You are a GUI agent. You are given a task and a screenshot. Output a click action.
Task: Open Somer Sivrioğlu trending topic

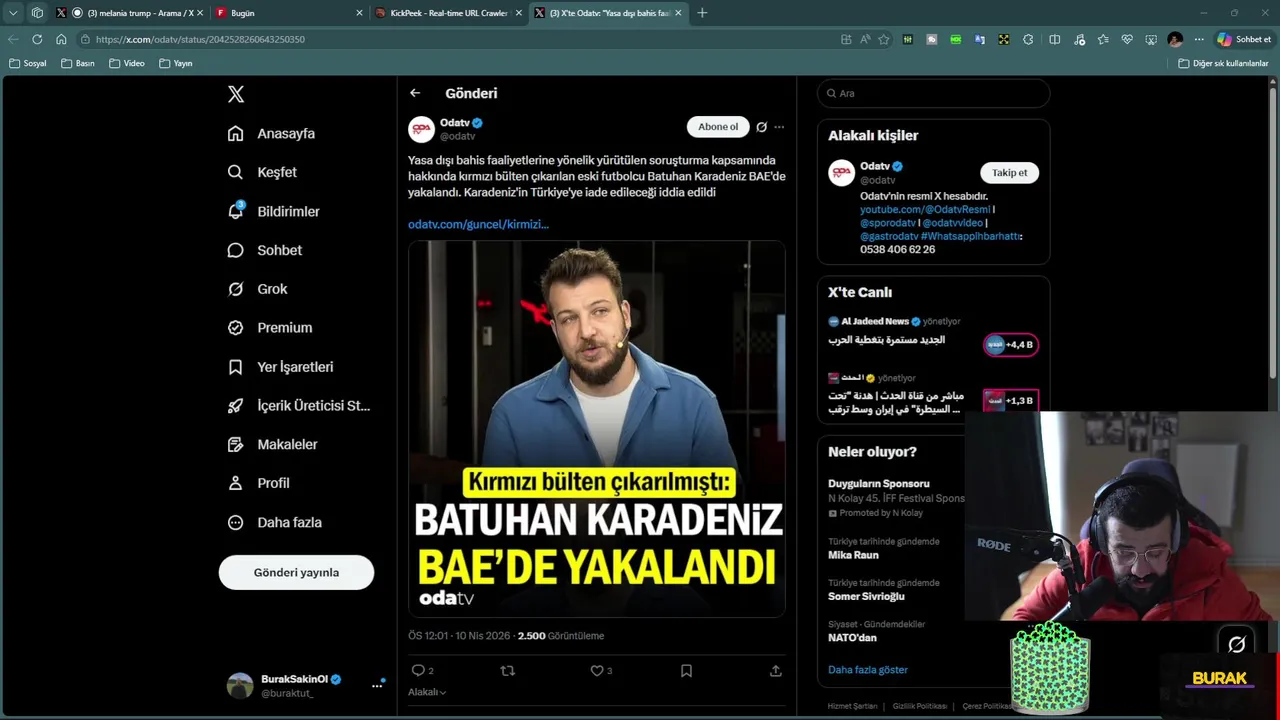pos(866,596)
